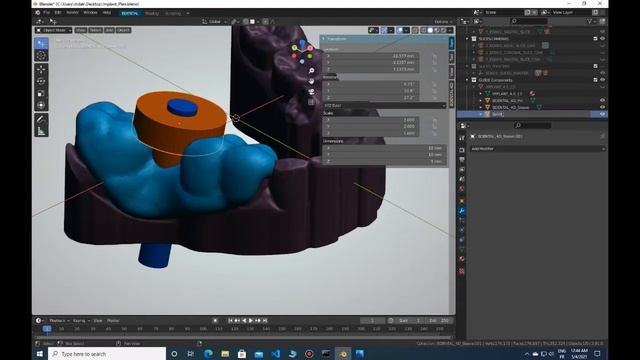Open the Add Modifier dropdown
The width and height of the screenshot is (640, 360).
[537, 149]
